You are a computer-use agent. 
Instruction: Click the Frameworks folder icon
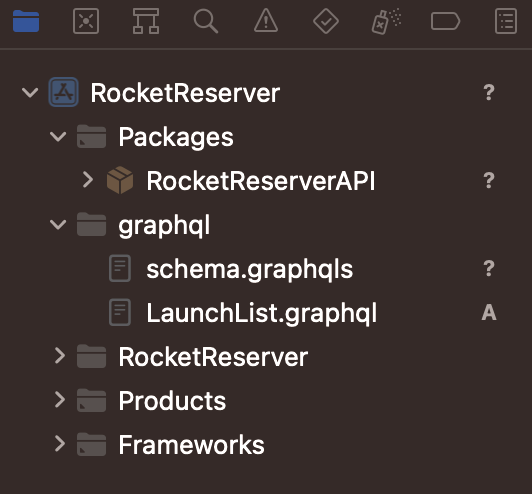(91, 444)
